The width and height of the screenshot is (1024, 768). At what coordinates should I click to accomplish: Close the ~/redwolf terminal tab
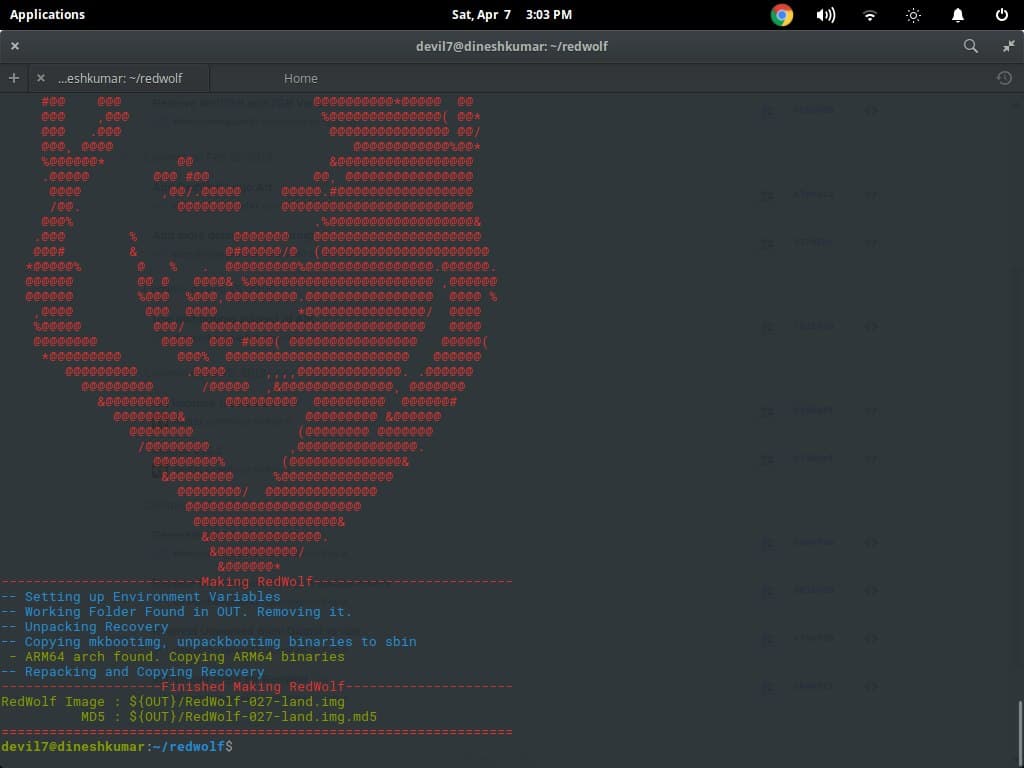coord(40,78)
